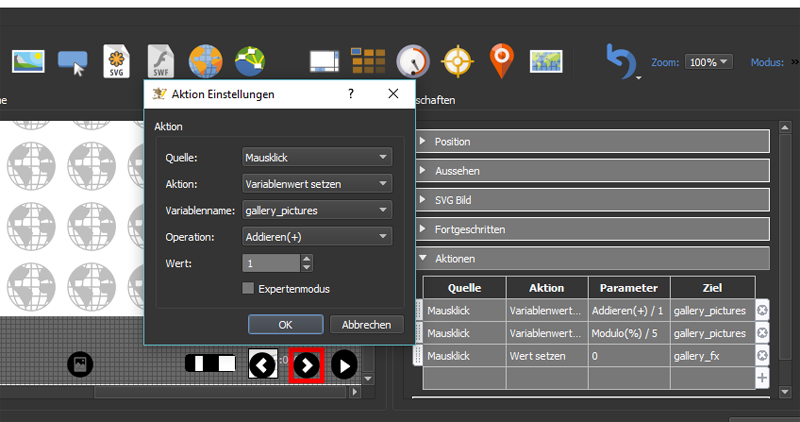Open the Variablenname dropdown
Image resolution: width=800 pixels, height=422 pixels.
[316, 210]
